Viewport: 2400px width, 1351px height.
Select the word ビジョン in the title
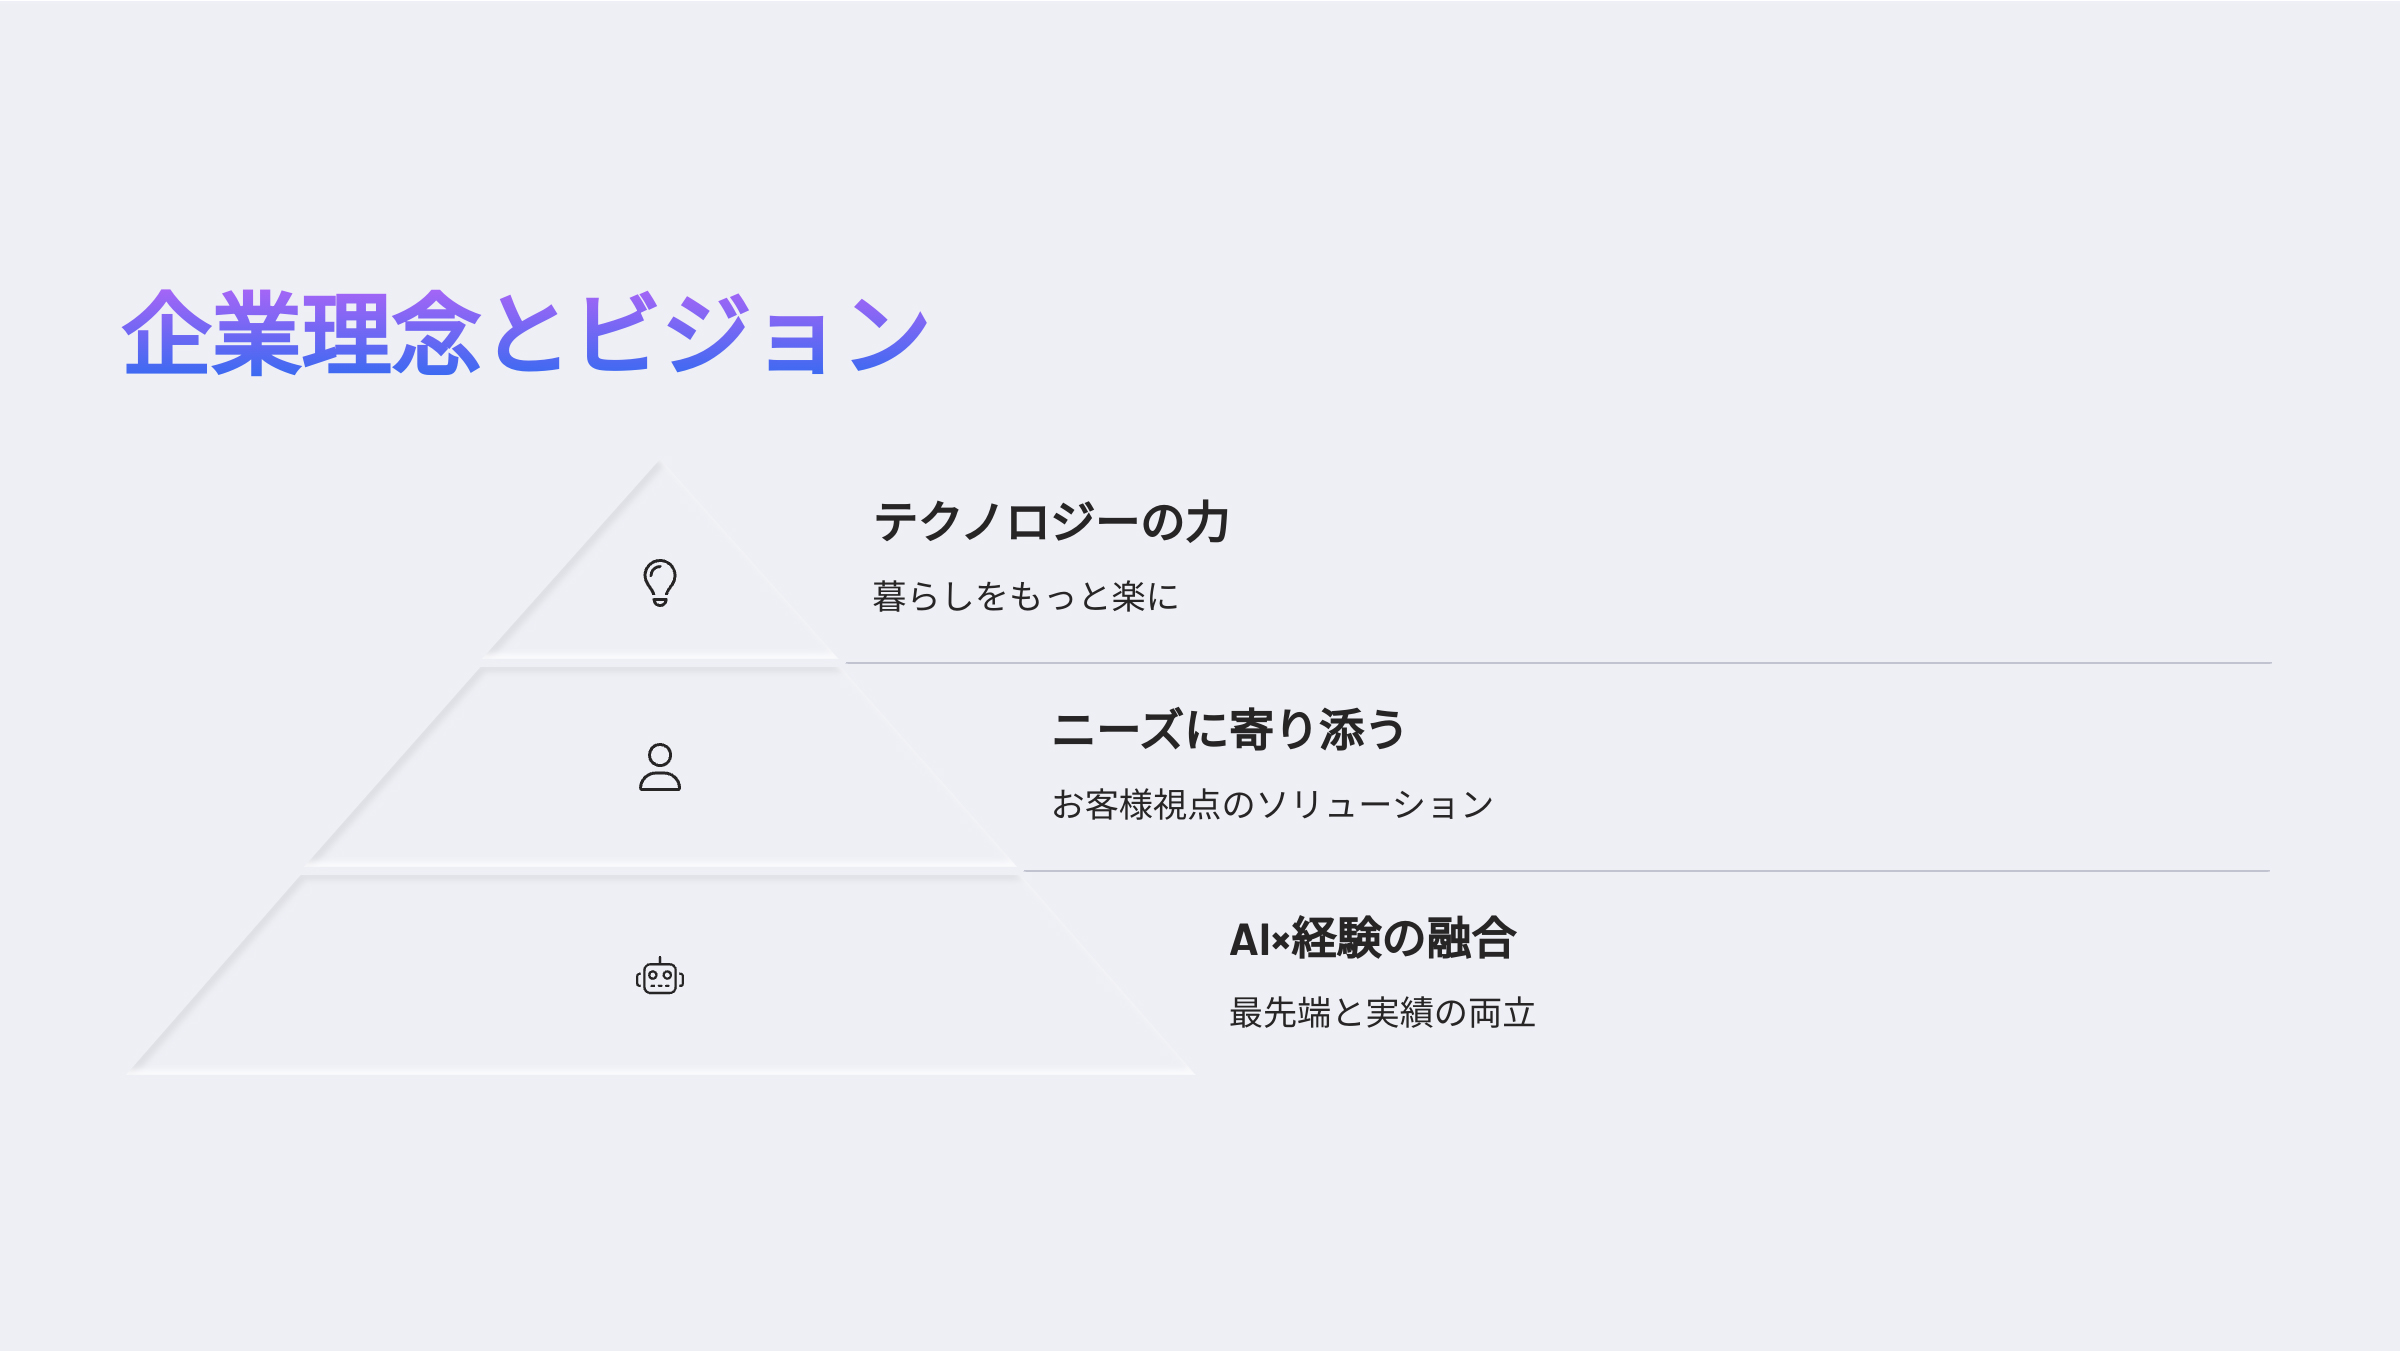[754, 333]
